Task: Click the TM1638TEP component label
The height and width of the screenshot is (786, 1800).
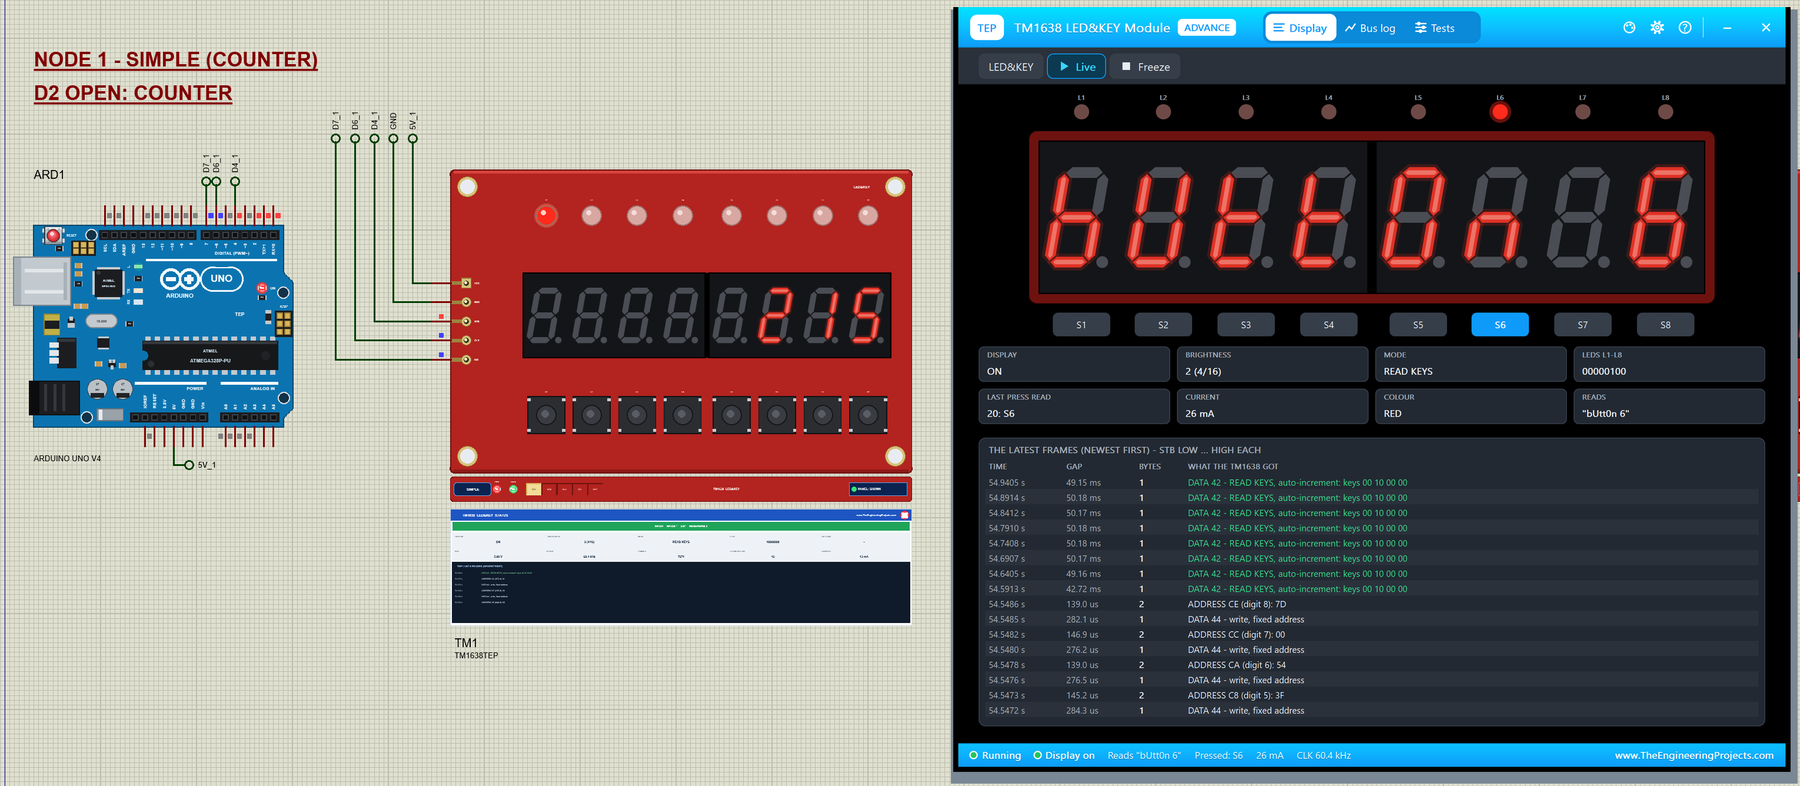Action: click(x=476, y=656)
